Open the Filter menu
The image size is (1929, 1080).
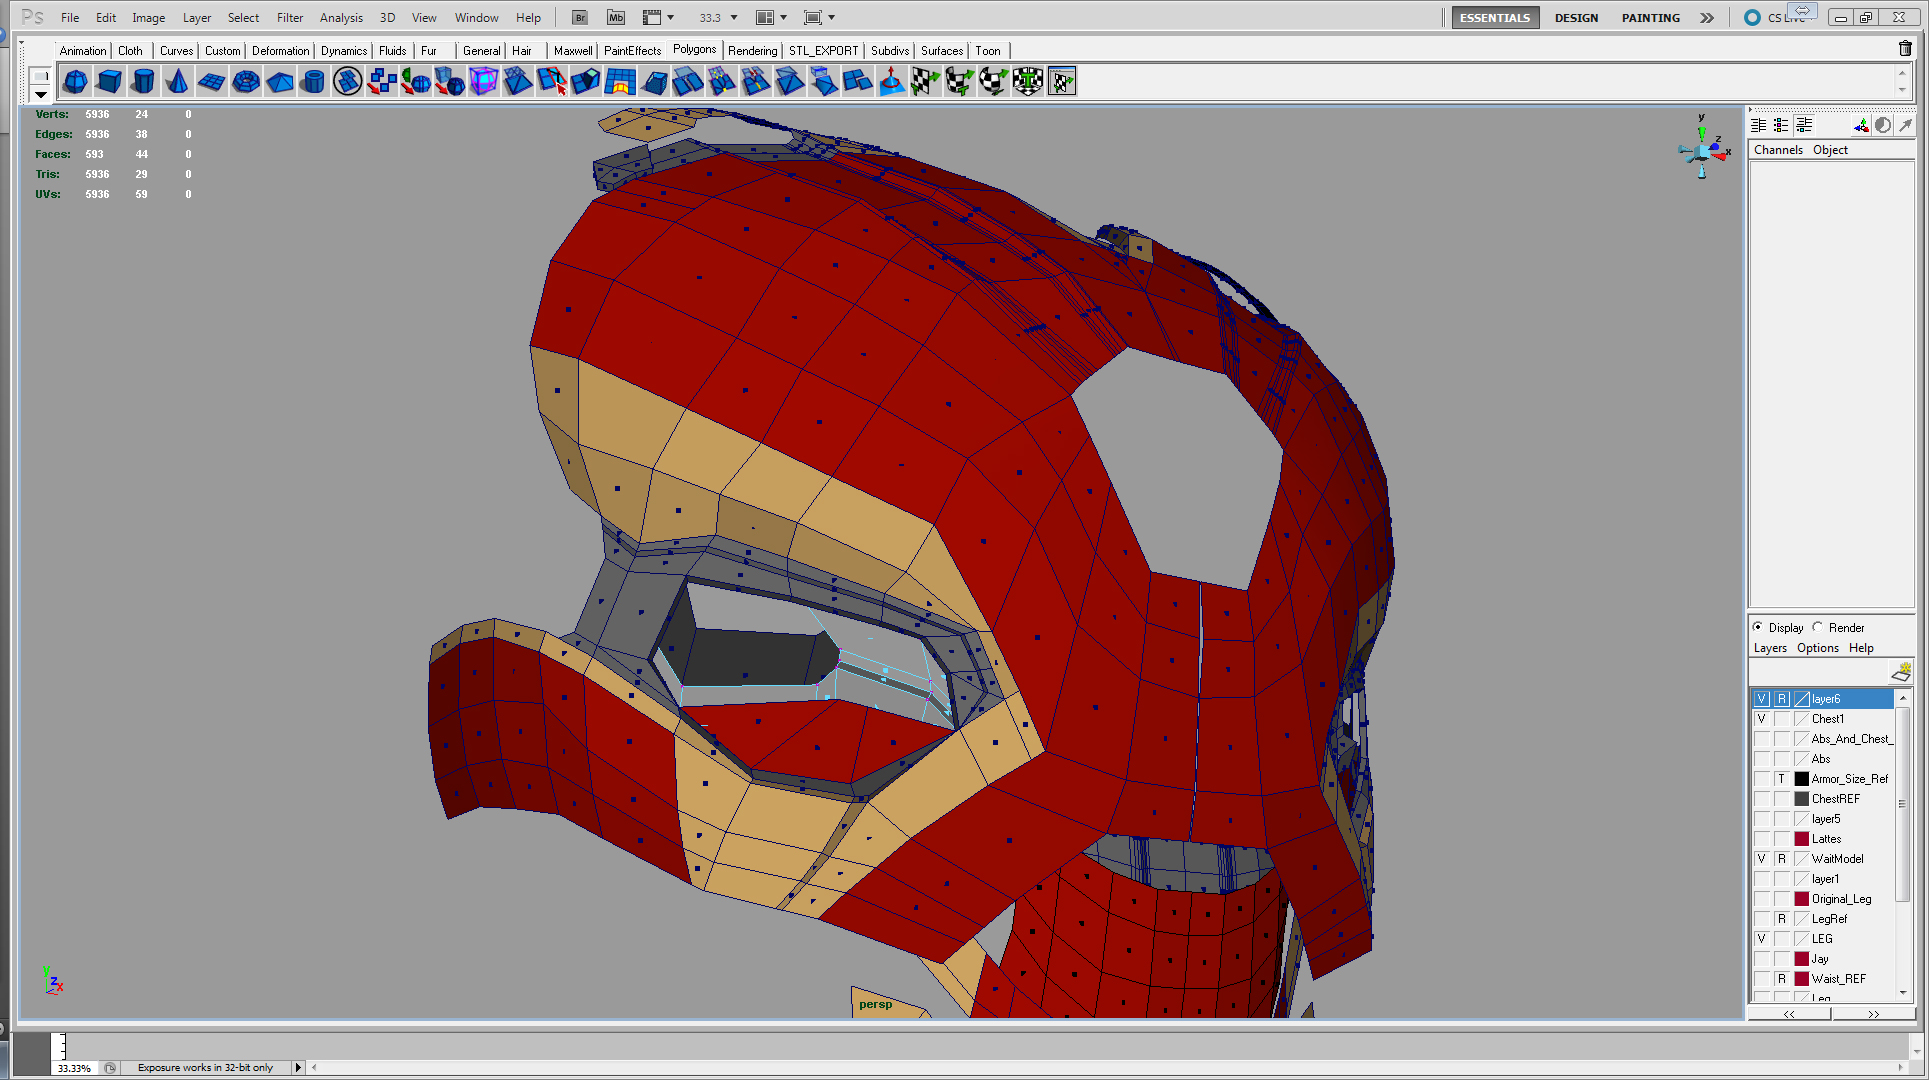[290, 17]
